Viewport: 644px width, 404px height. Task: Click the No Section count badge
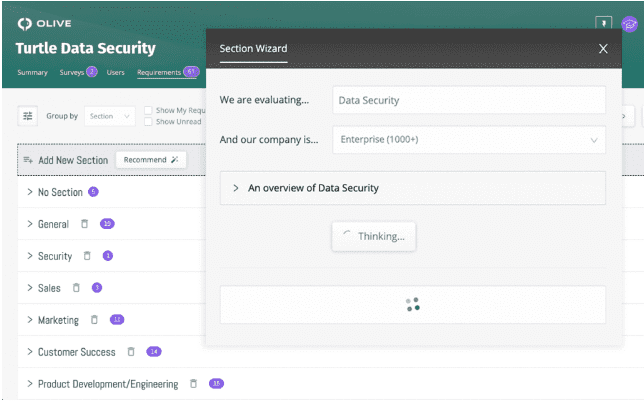click(93, 192)
